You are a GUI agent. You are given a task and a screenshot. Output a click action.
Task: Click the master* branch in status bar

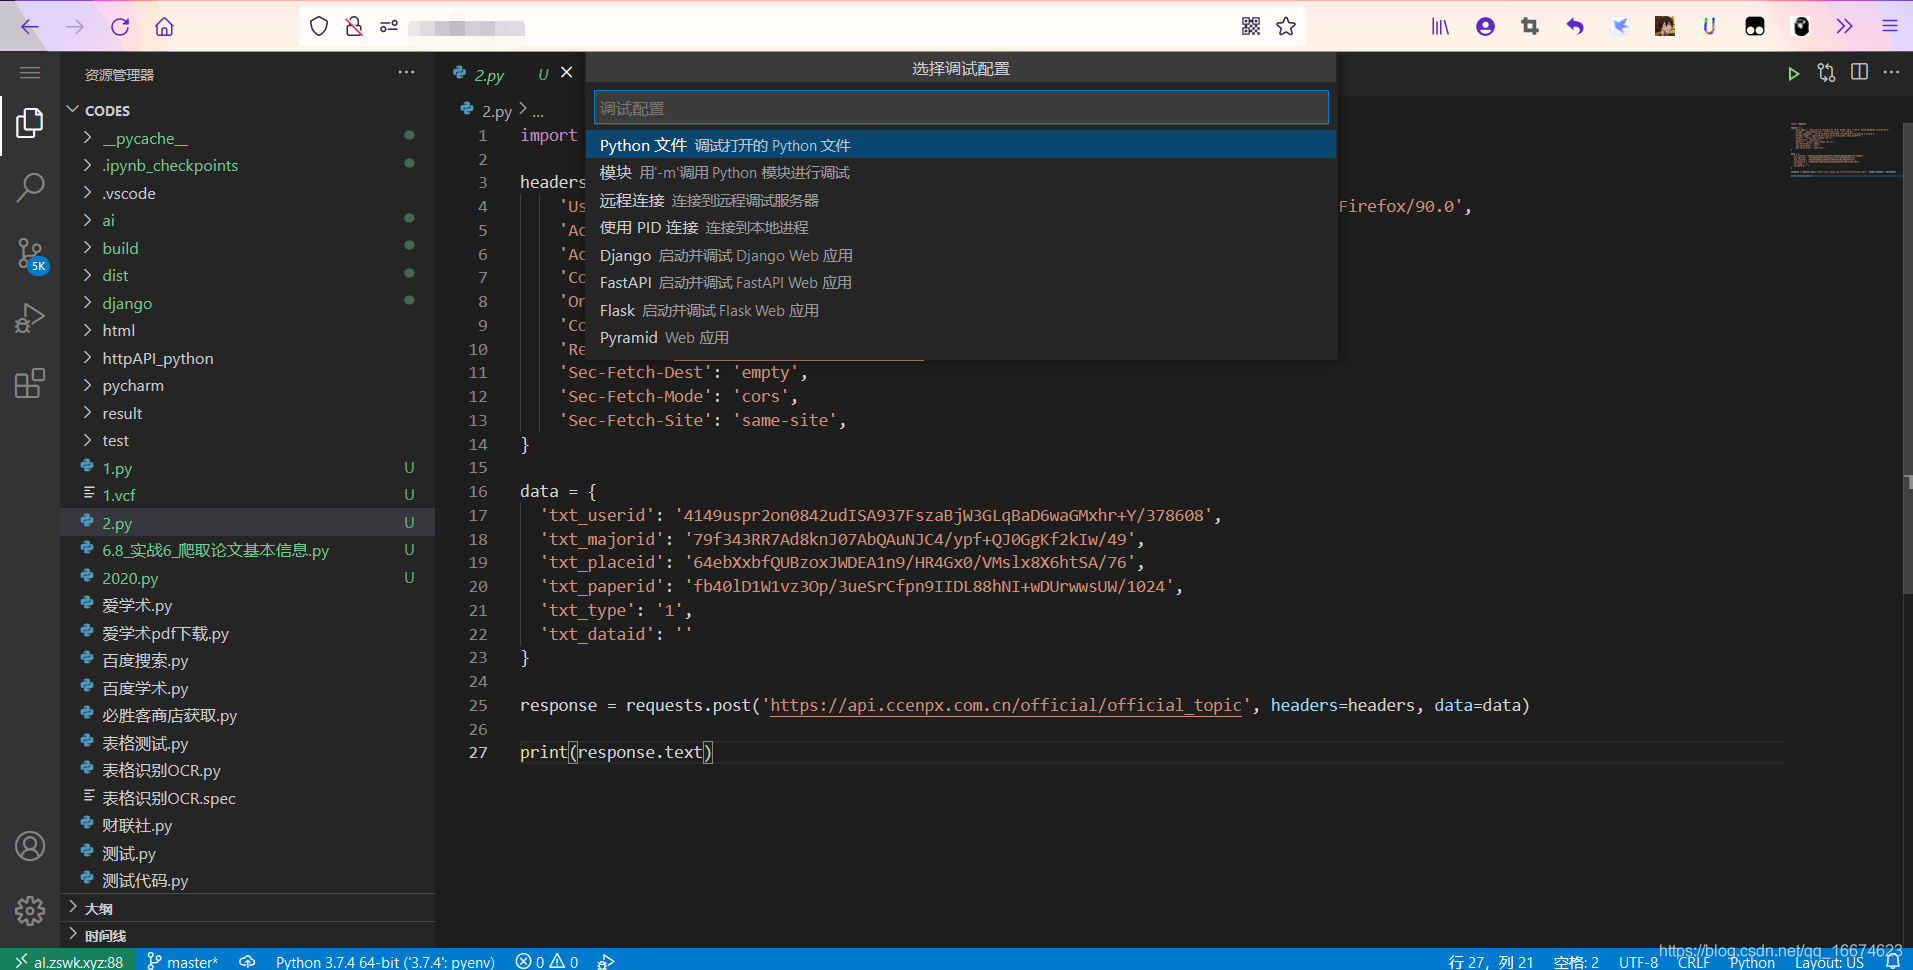pyautogui.click(x=182, y=961)
